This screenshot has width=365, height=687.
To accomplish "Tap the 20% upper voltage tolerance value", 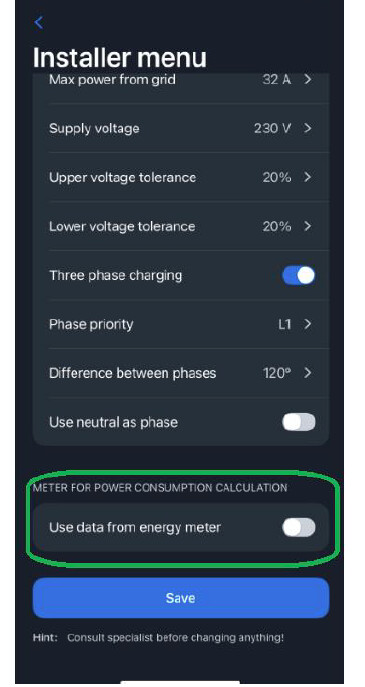I will tap(277, 177).
